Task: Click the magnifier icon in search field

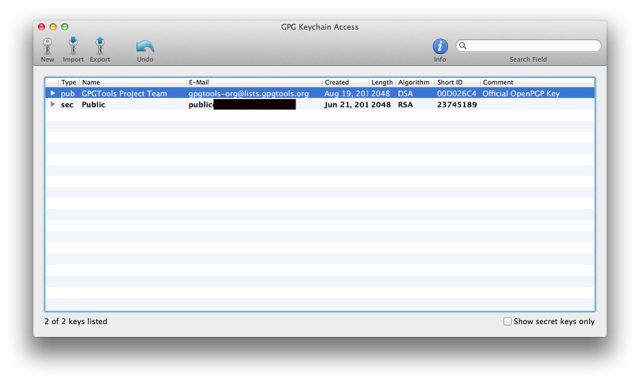Action: click(463, 46)
